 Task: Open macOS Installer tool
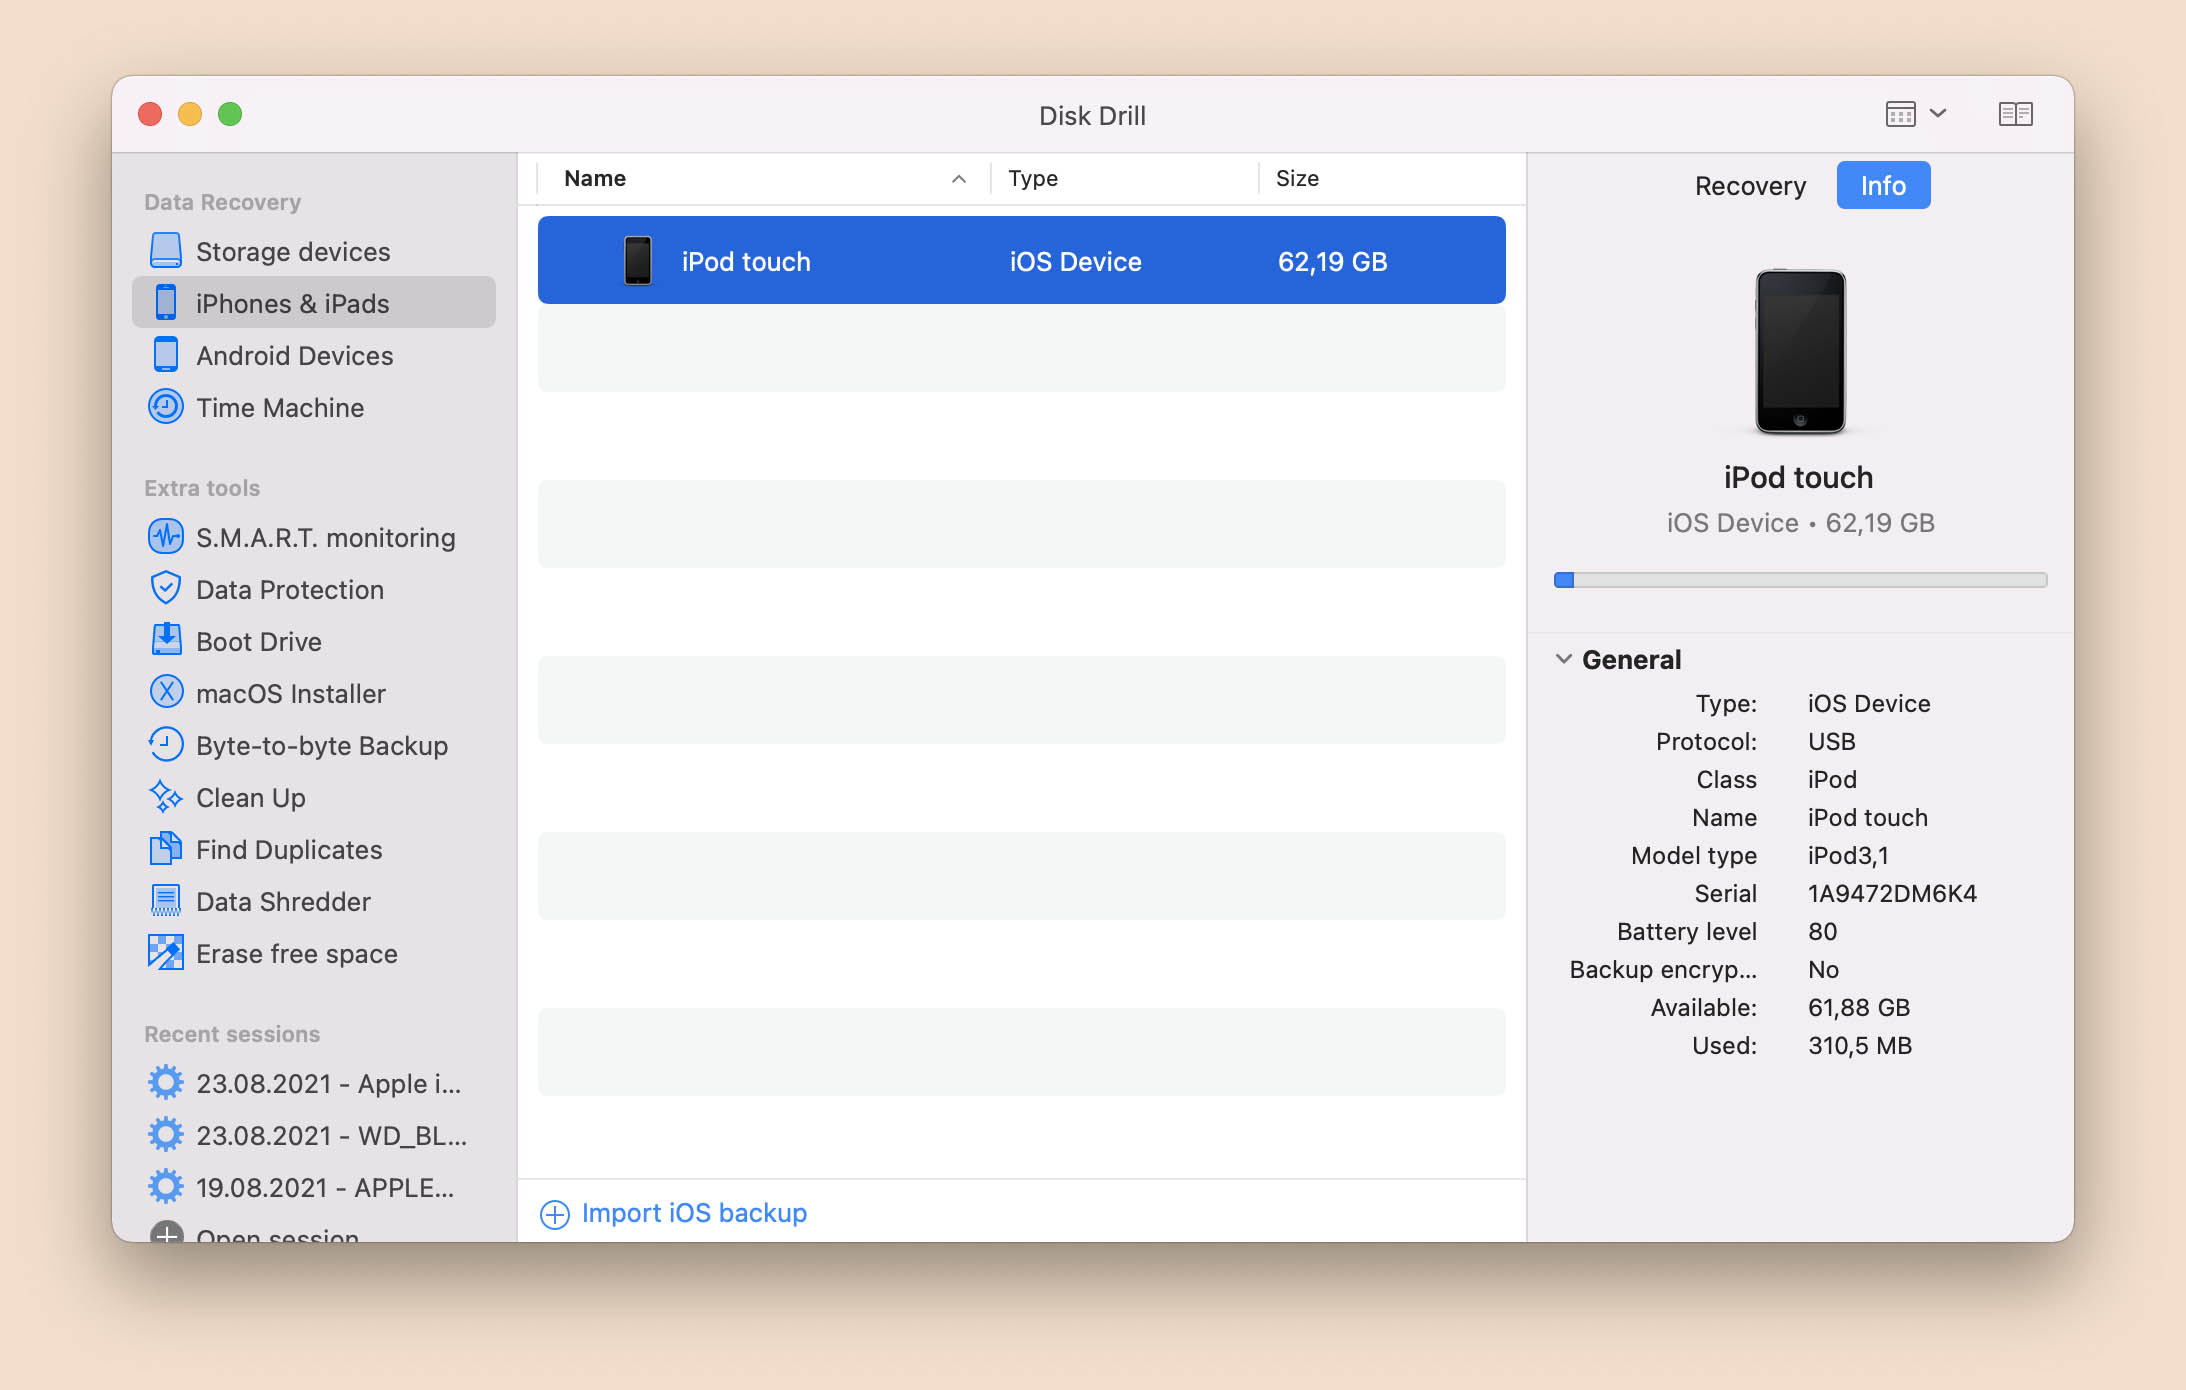coord(314,693)
